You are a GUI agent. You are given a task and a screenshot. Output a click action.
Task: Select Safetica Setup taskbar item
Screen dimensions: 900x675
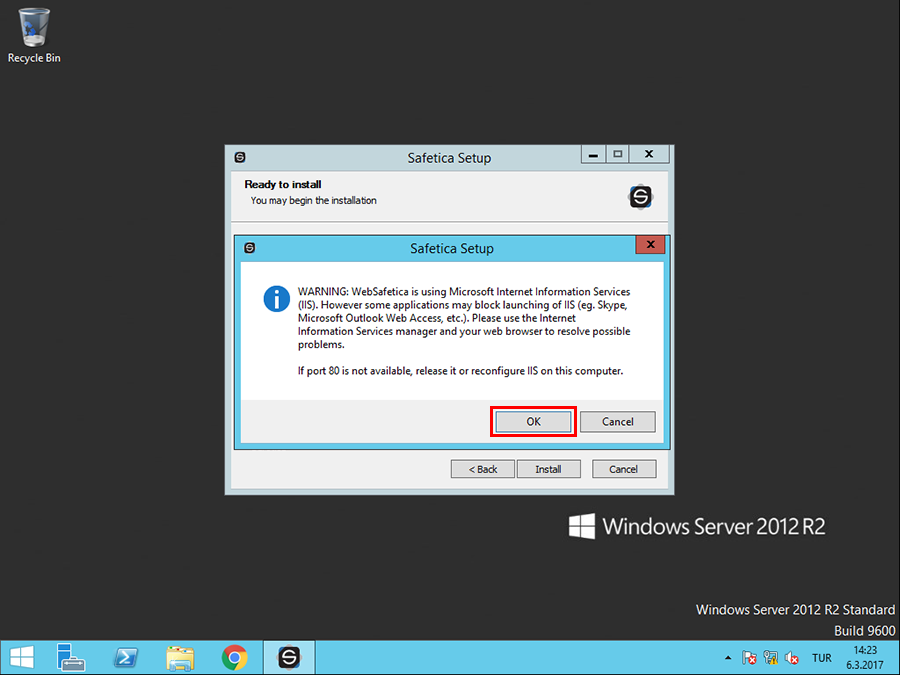tap(289, 658)
